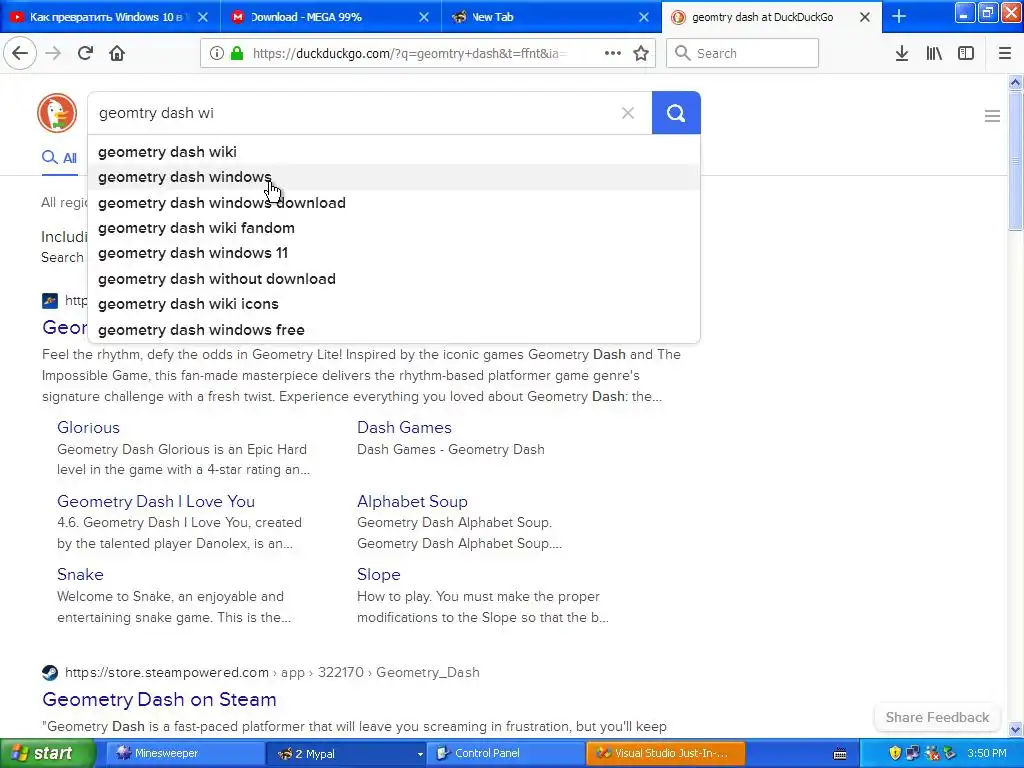Image resolution: width=1024 pixels, height=768 pixels.
Task: Clear the DuckDuckGo search box
Action: pos(628,113)
